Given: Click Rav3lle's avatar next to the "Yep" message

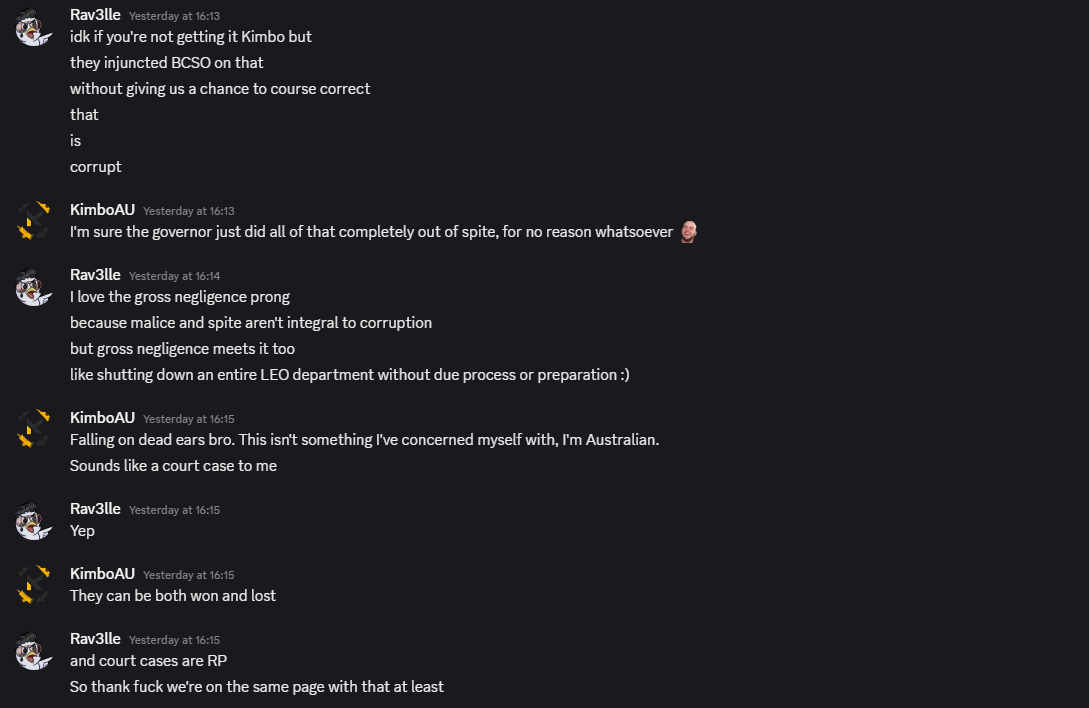Looking at the screenshot, I should [x=33, y=520].
